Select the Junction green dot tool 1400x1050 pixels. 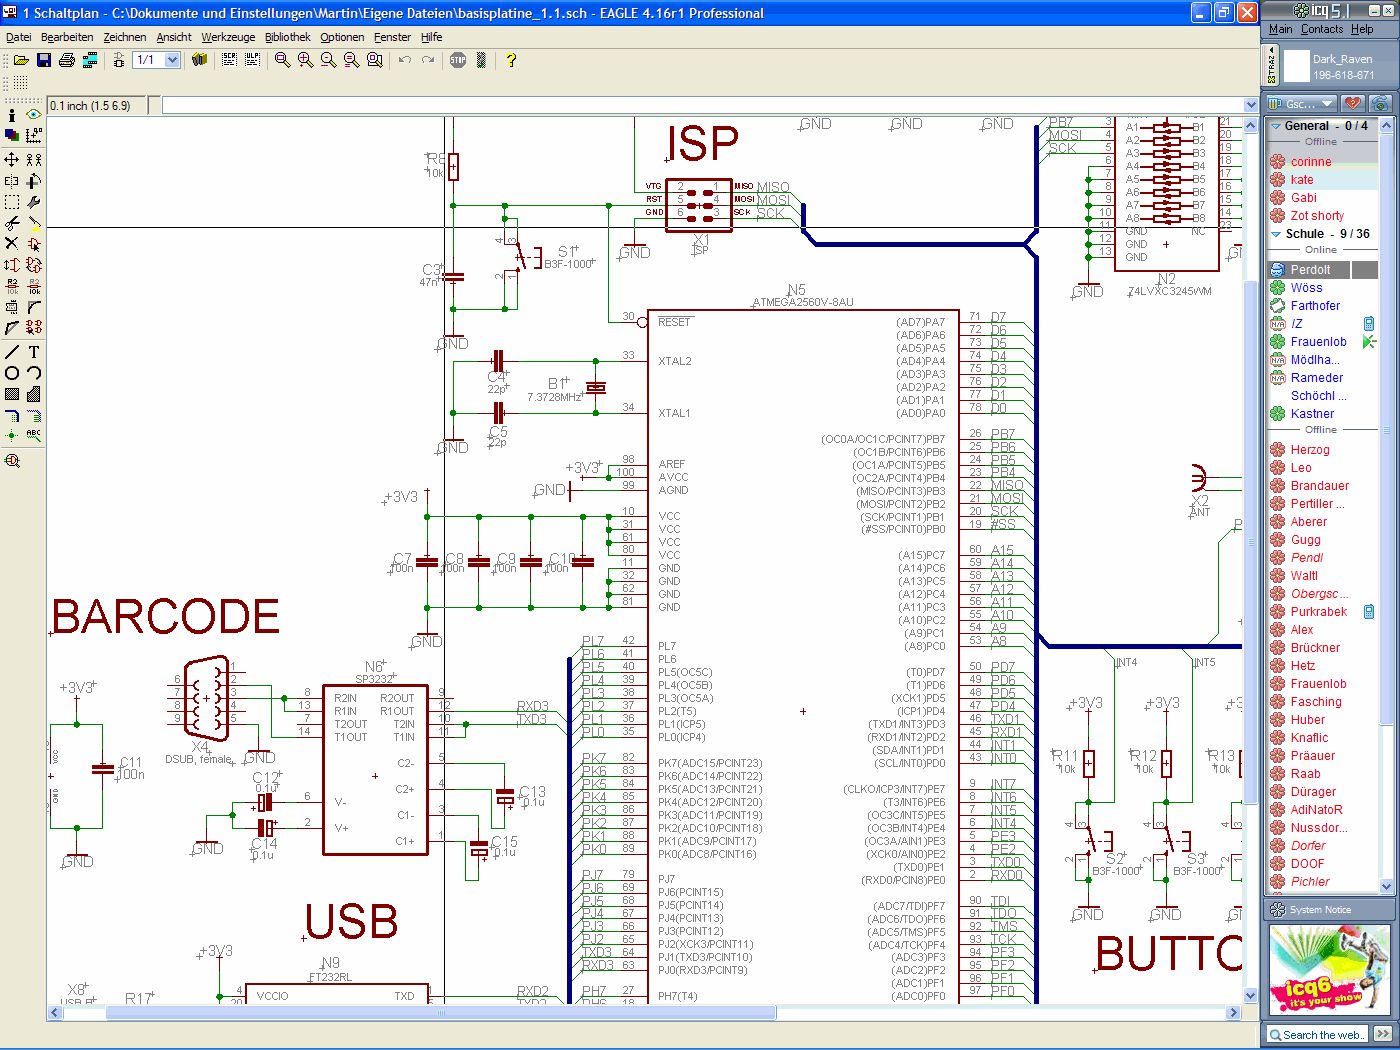[12, 436]
